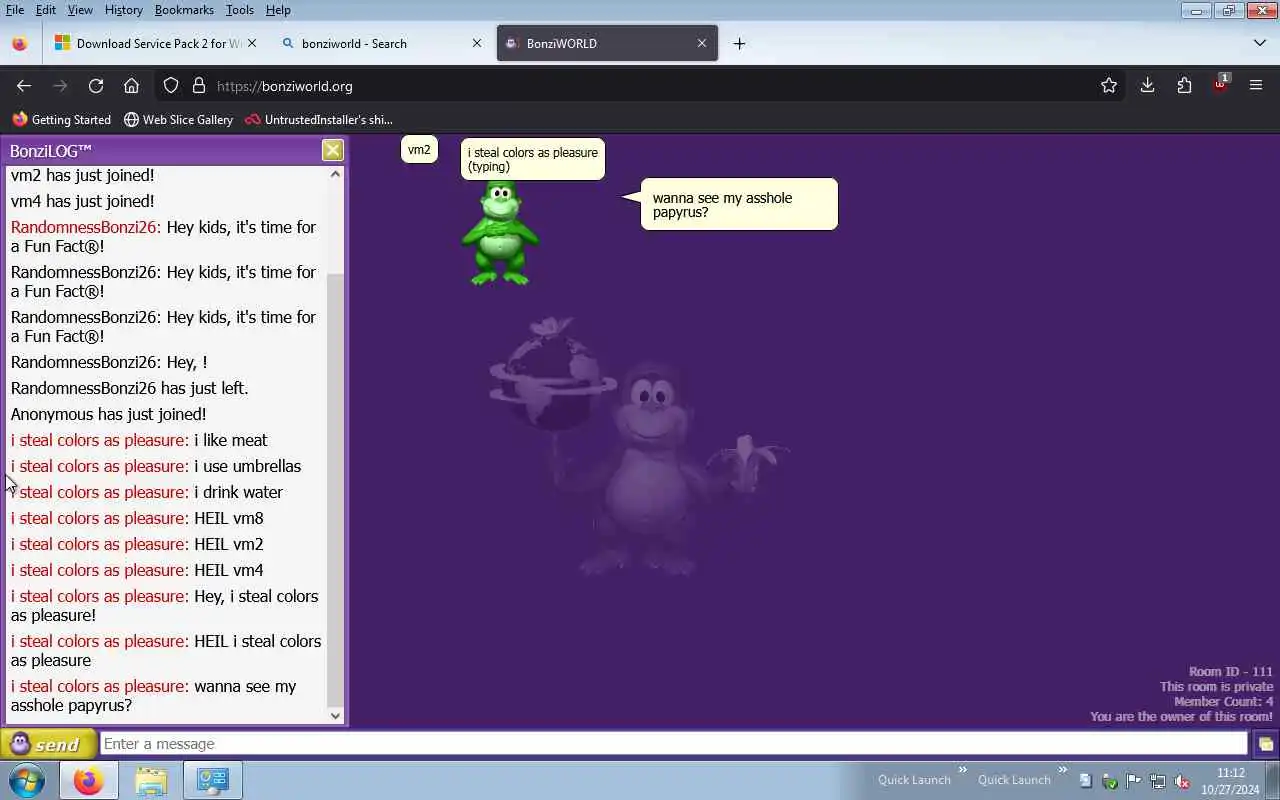The width and height of the screenshot is (1280, 800).
Task: Expand the second Quick Launch chevron
Action: click(1062, 770)
